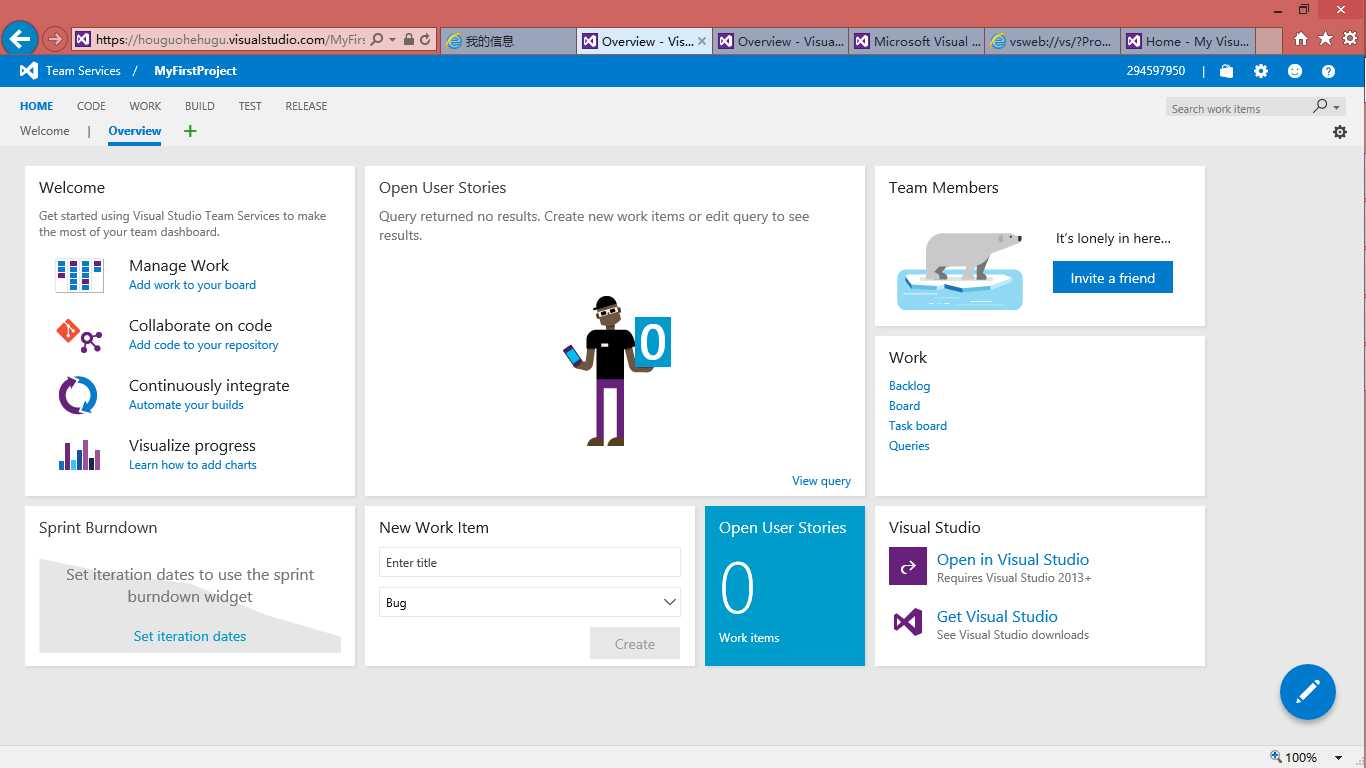This screenshot has height=768, width=1366.
Task: Click the Continuously integrate circular arrows icon
Action: (79, 395)
